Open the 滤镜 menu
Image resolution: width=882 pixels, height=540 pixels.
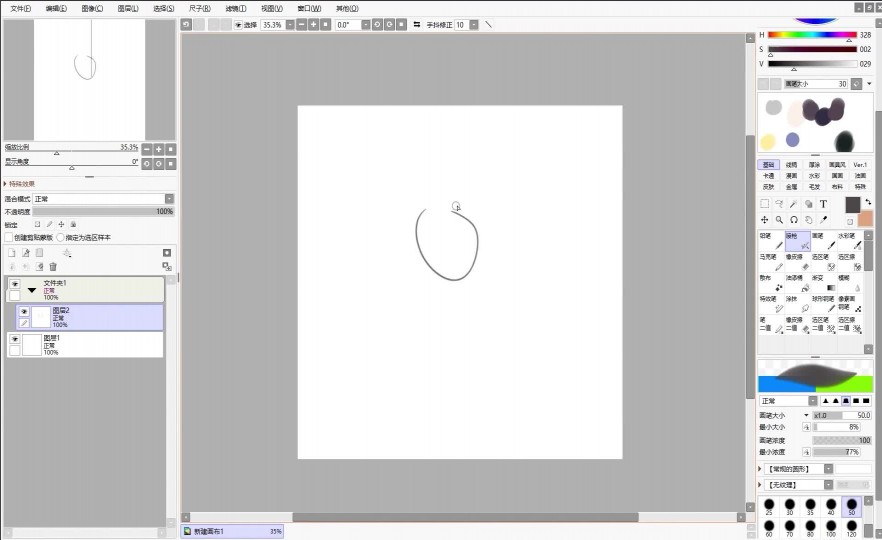pos(235,8)
